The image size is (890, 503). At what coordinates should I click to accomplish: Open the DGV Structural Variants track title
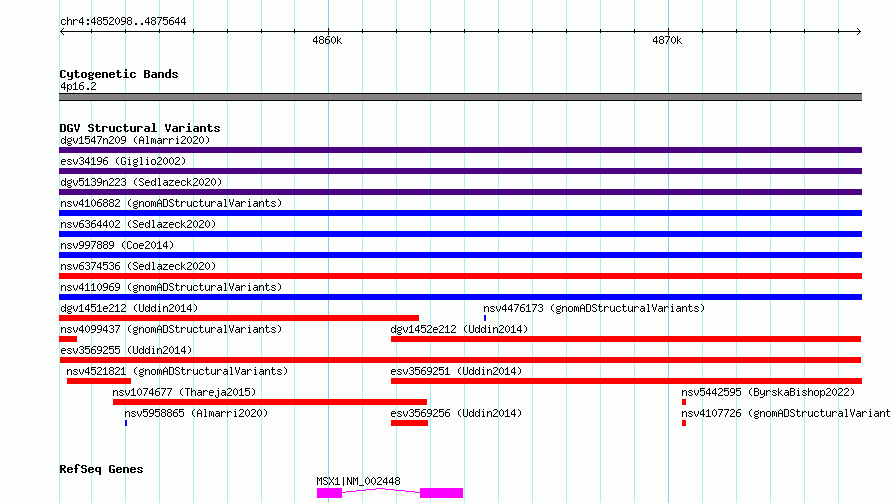point(140,128)
